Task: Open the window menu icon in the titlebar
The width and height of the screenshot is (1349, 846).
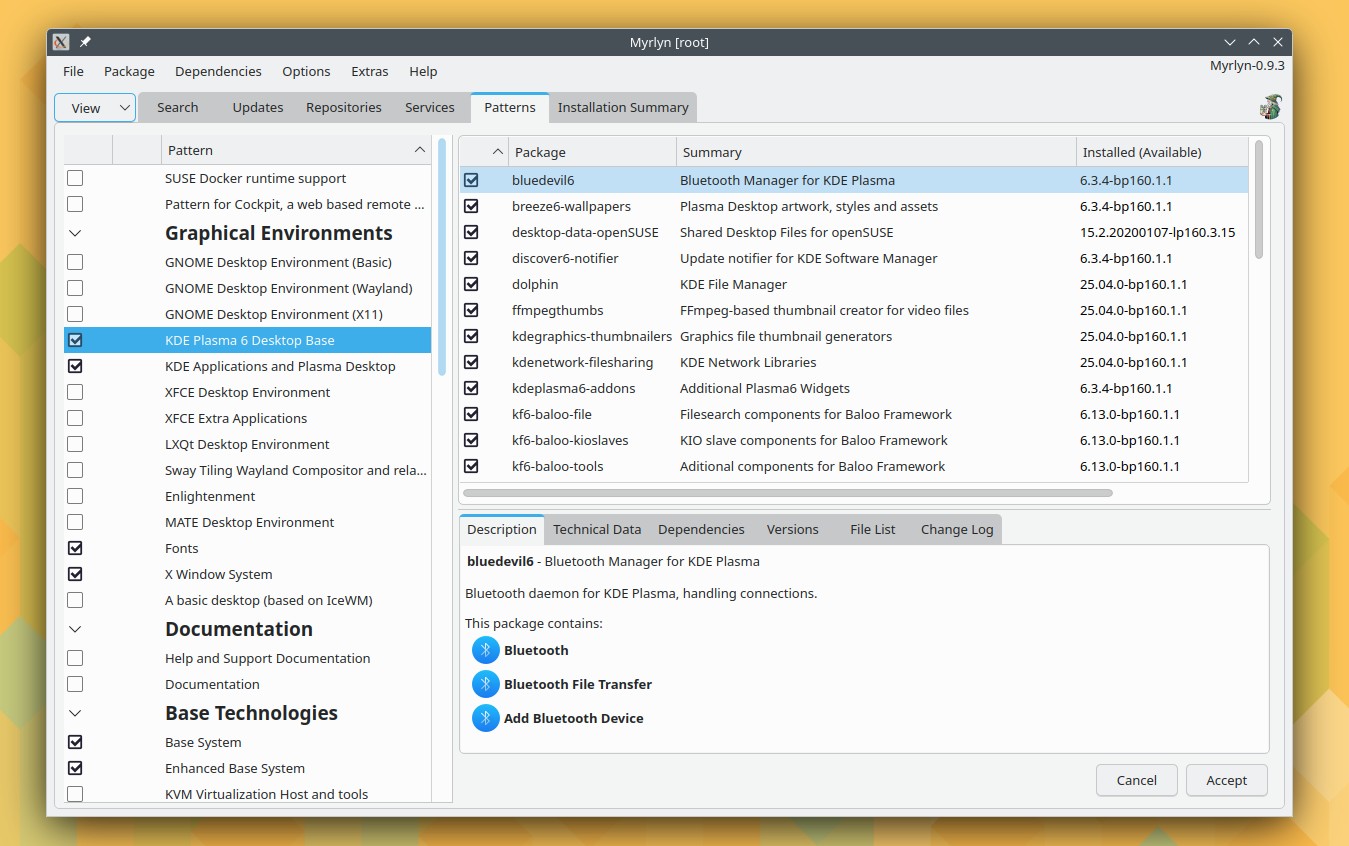Action: [x=61, y=42]
